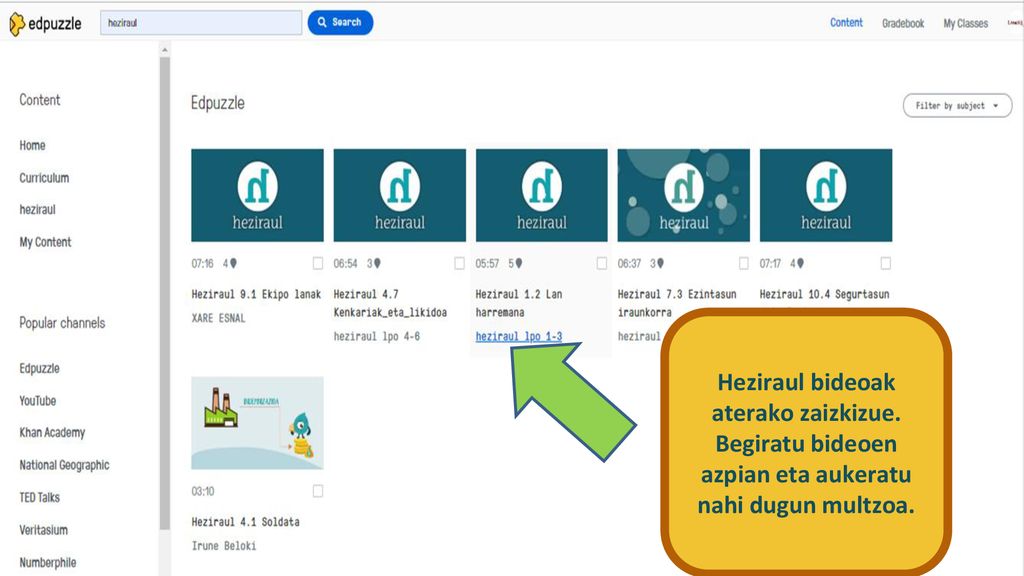Screen dimensions: 1024x576
Task: Open Heziraul 4.1 Soldata thumbnail
Action: (257, 423)
